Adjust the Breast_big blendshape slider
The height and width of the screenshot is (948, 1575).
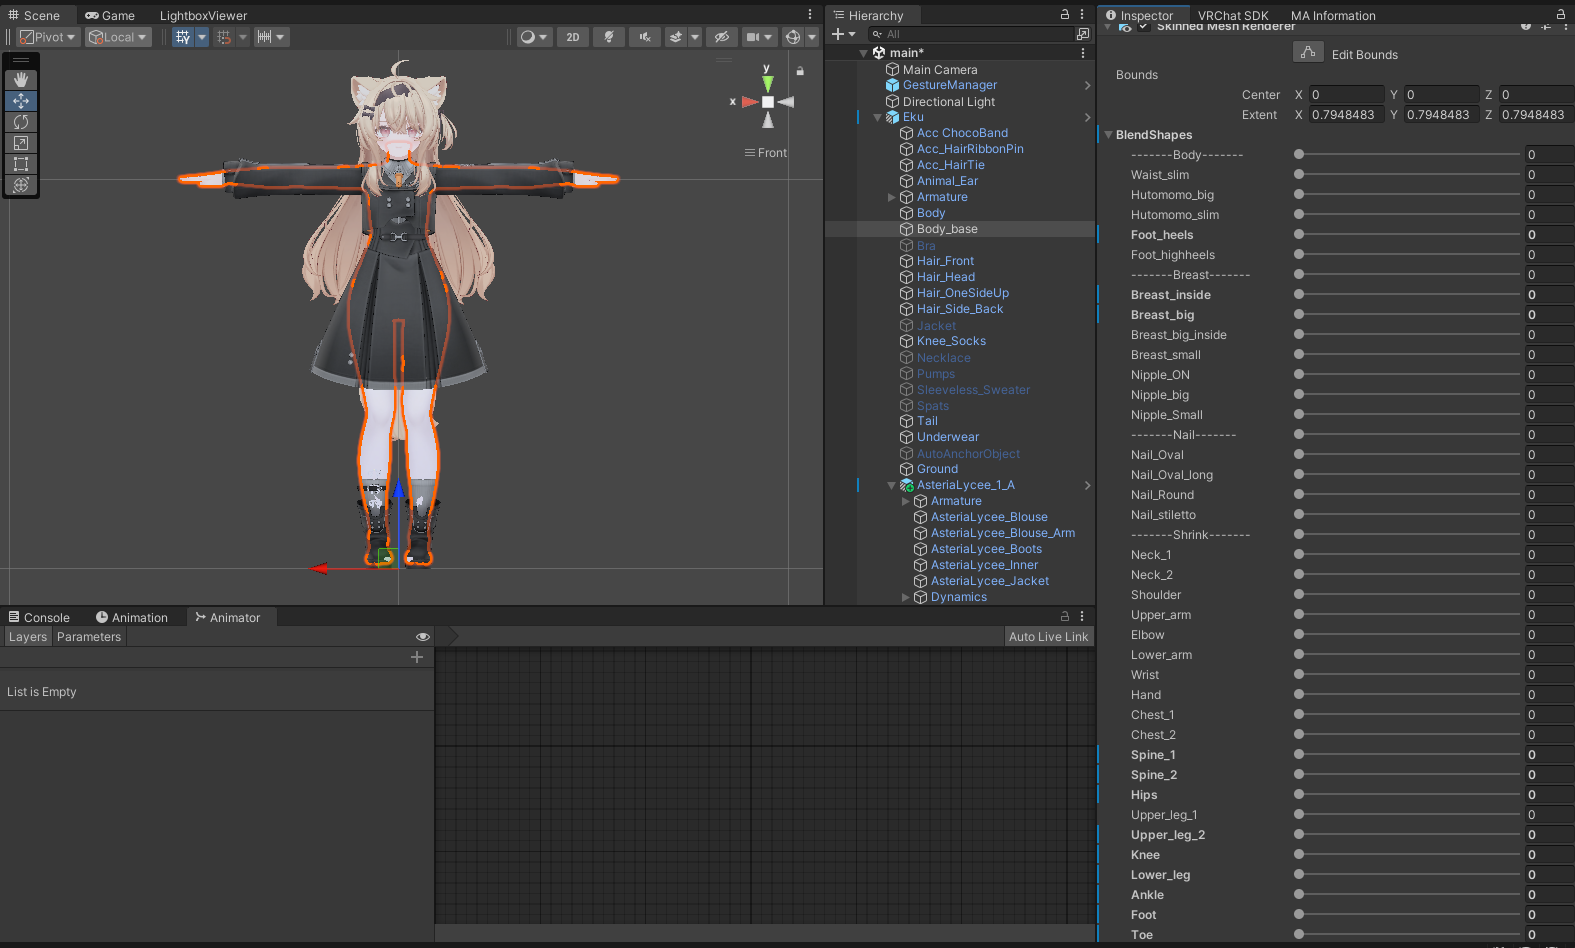click(x=1299, y=315)
